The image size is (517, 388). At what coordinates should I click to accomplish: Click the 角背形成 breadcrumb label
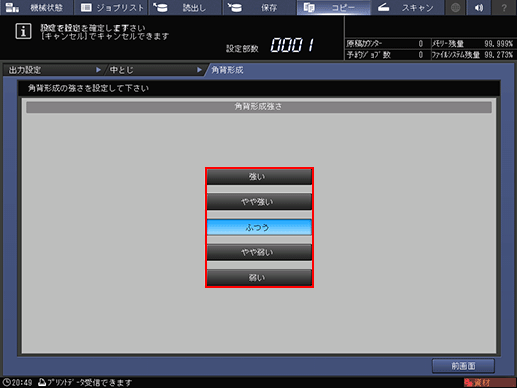[227, 70]
